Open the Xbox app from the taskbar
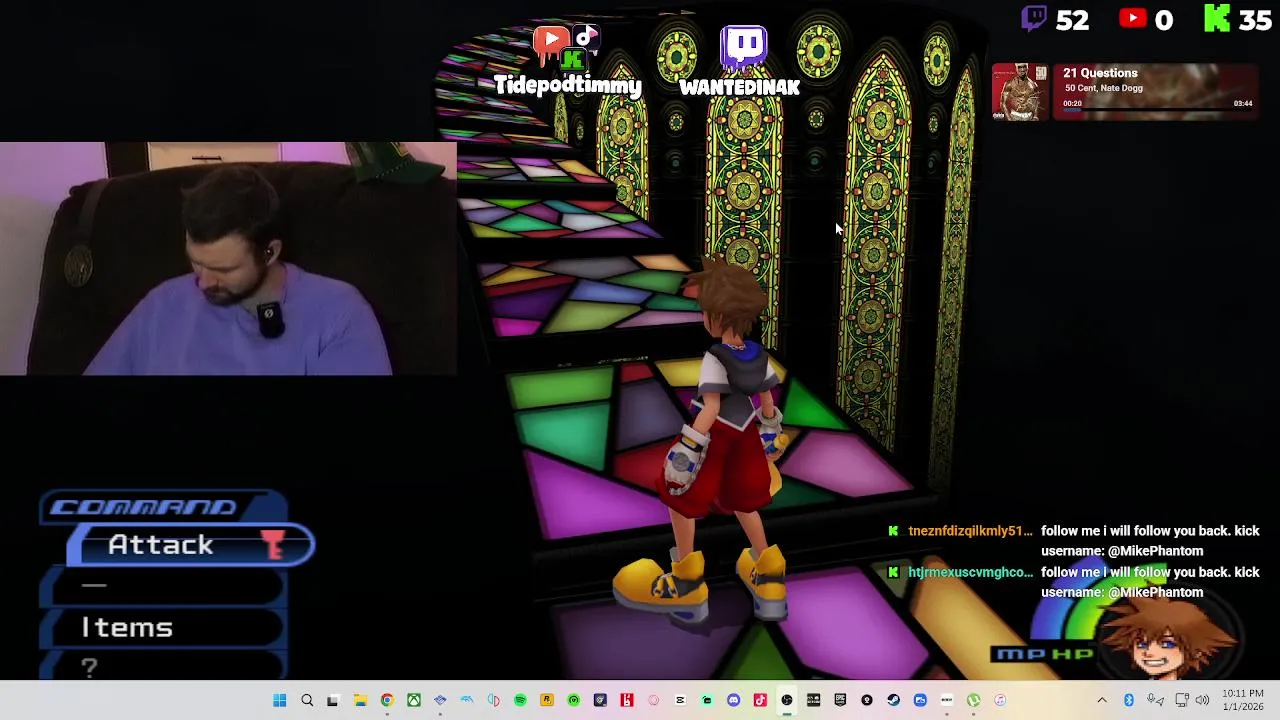This screenshot has height=720, width=1280. click(x=414, y=700)
